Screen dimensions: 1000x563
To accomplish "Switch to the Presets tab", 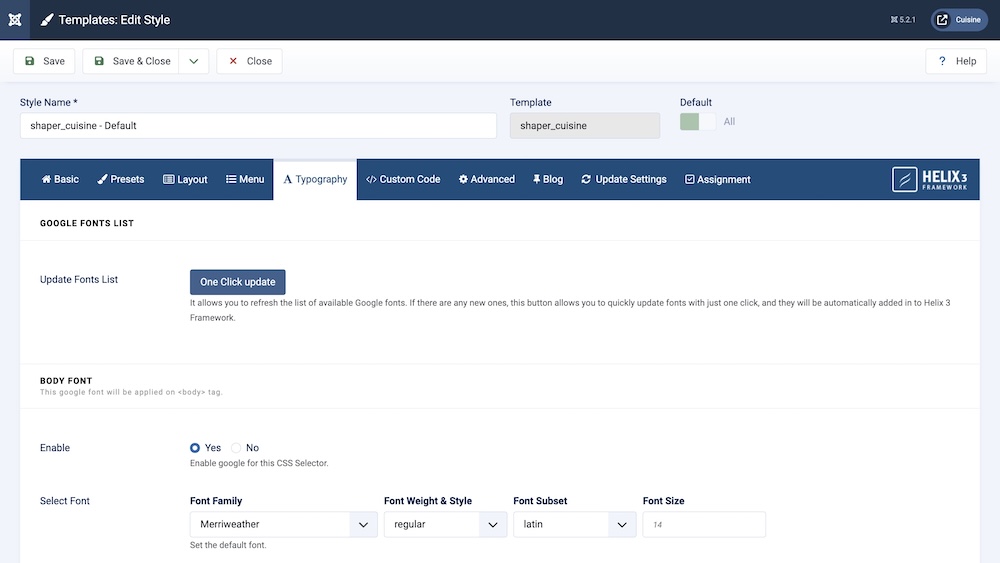I will point(121,179).
